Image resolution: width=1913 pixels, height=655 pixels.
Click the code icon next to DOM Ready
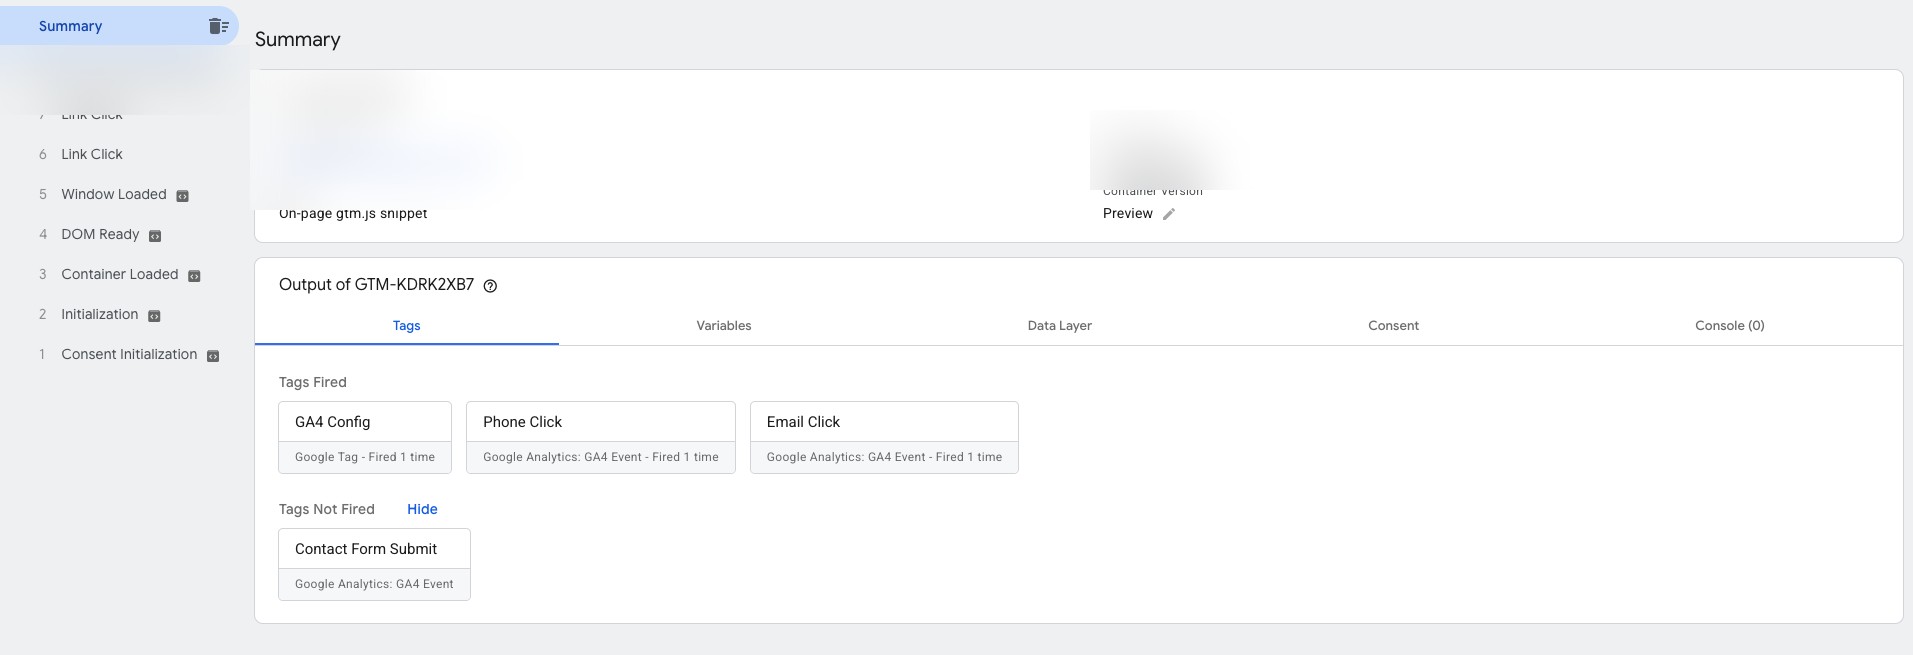click(154, 236)
